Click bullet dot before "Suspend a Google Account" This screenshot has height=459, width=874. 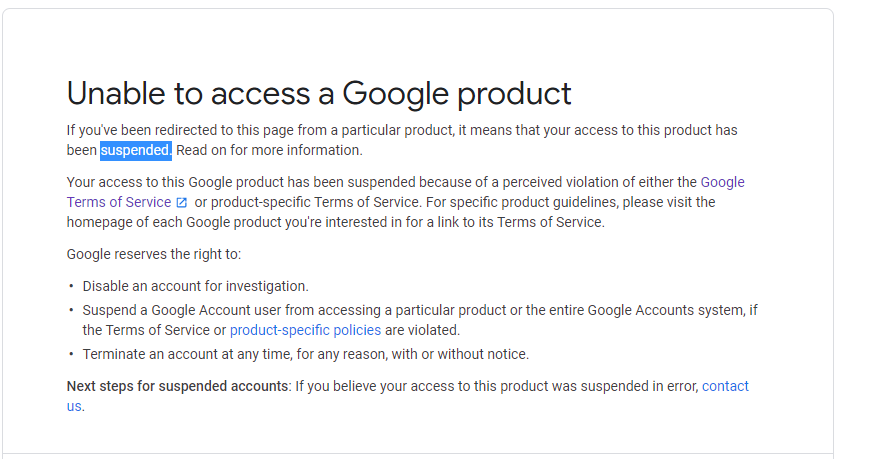[x=71, y=310]
